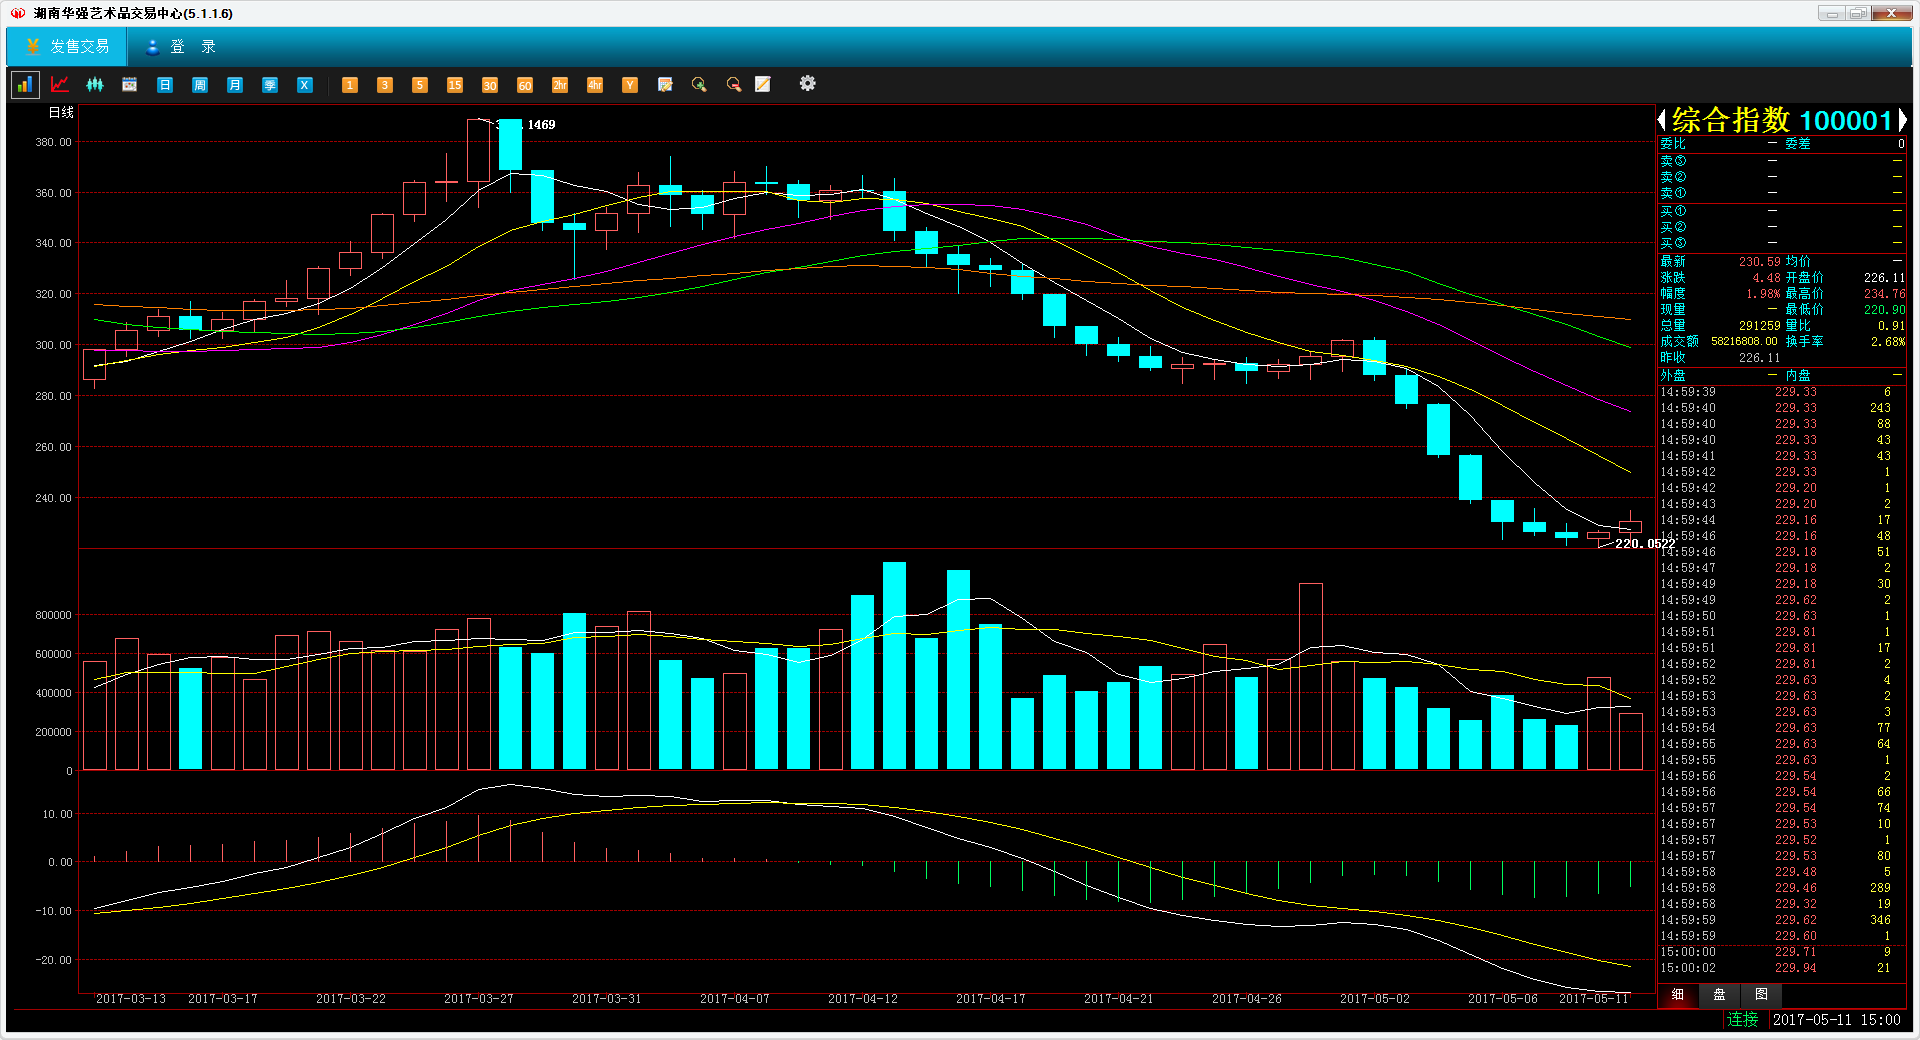Screen dimensions: 1920x1040
Task: Switch to the red line chart view
Action: click(x=60, y=85)
